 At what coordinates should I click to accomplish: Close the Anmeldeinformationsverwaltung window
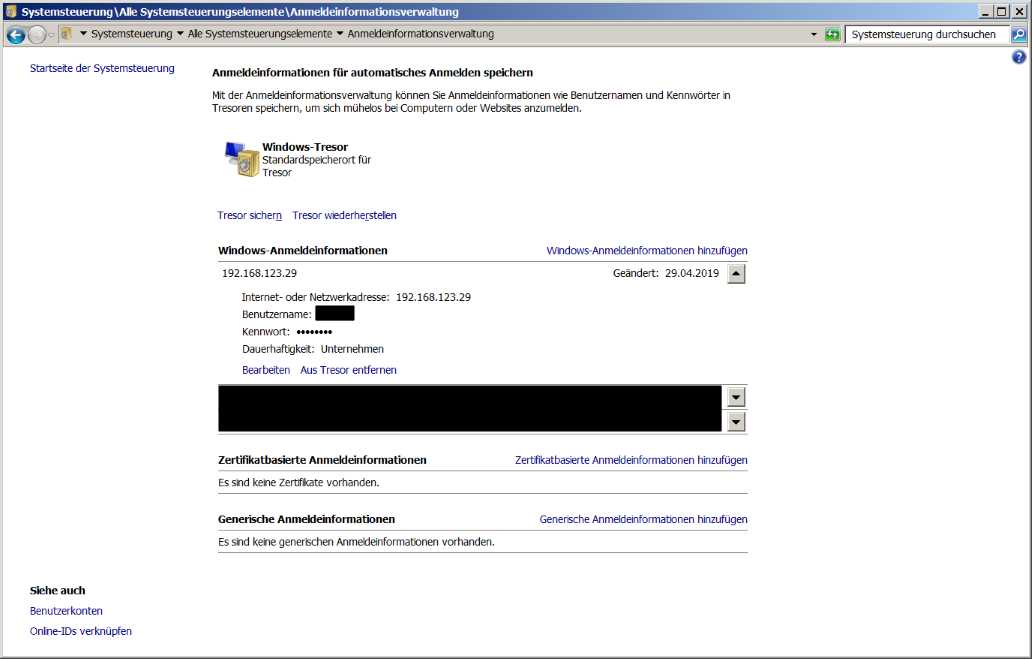tap(1018, 11)
